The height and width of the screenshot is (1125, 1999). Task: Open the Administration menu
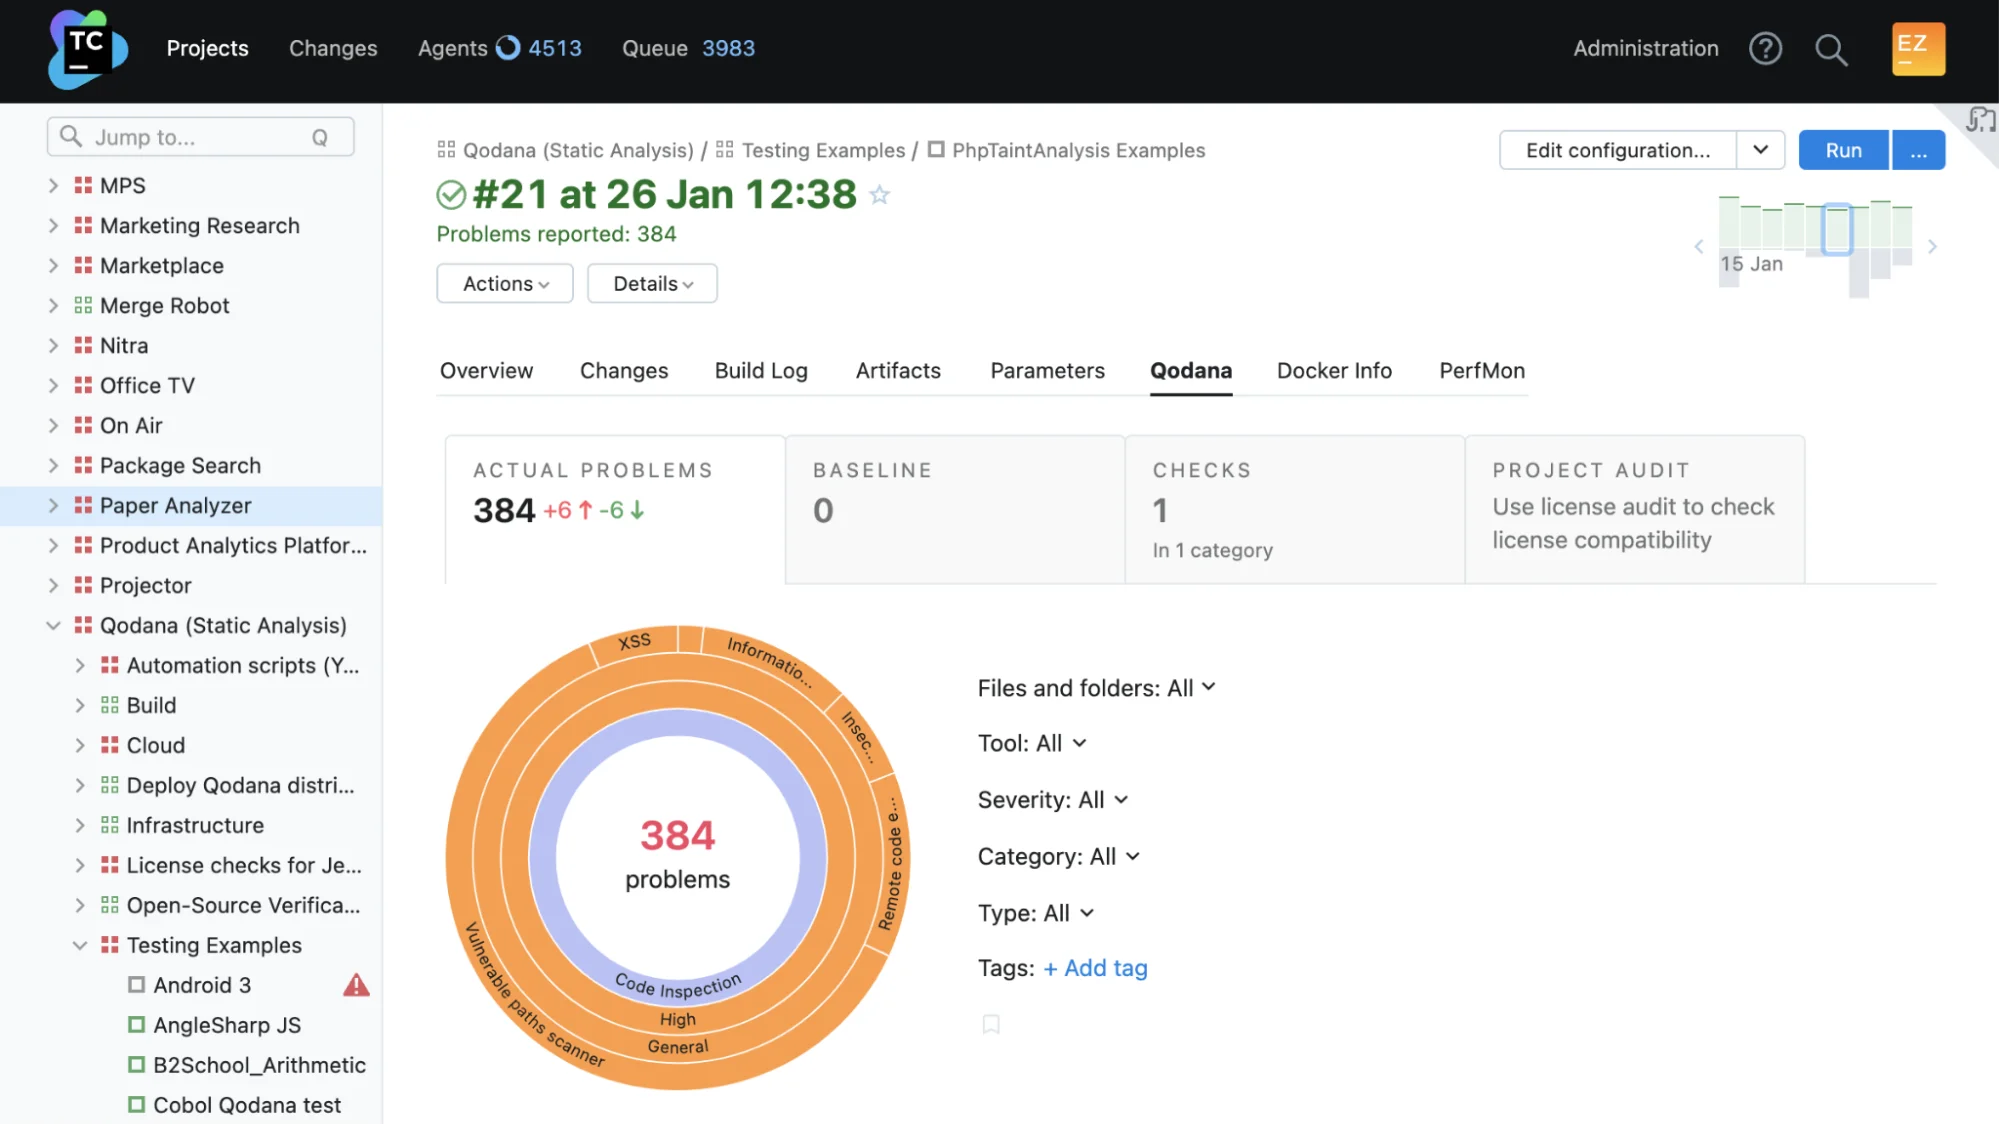[x=1644, y=47]
